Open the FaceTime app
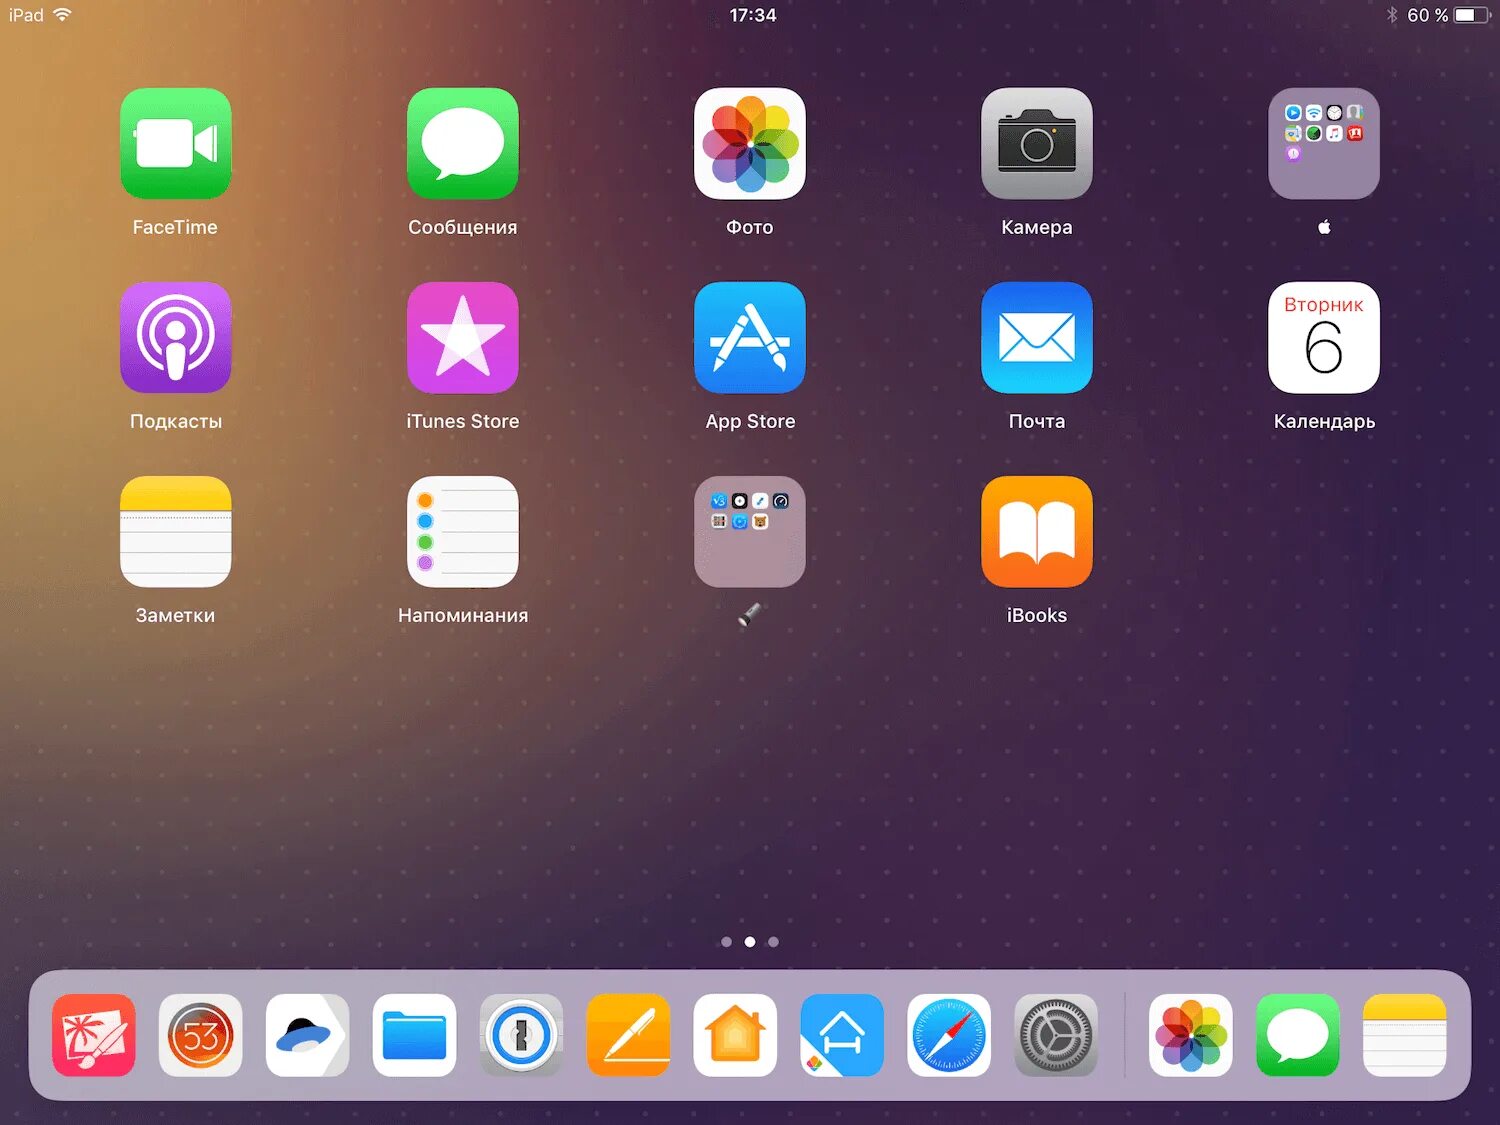The height and width of the screenshot is (1125, 1500). [x=176, y=143]
